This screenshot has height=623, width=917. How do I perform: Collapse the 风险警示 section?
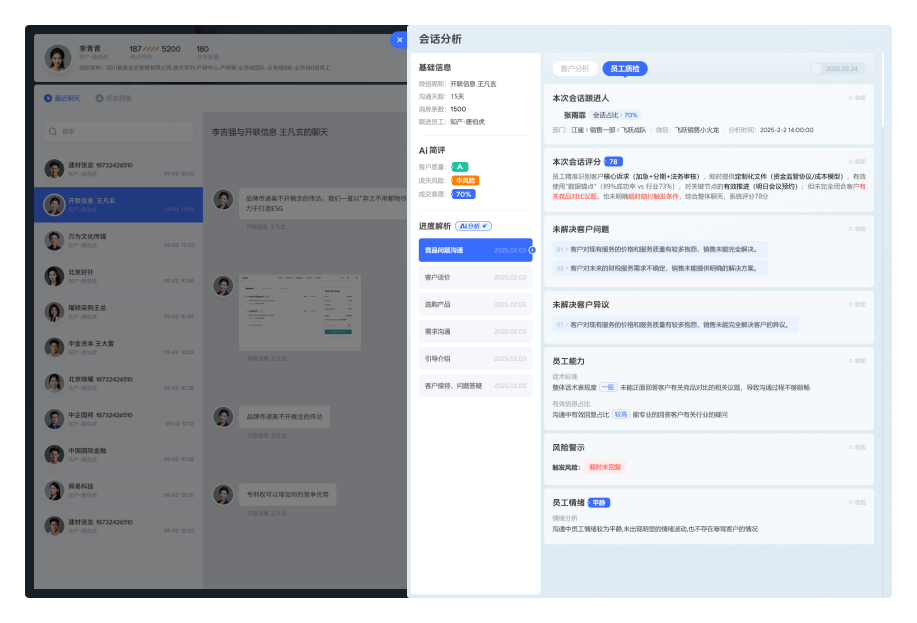point(857,447)
